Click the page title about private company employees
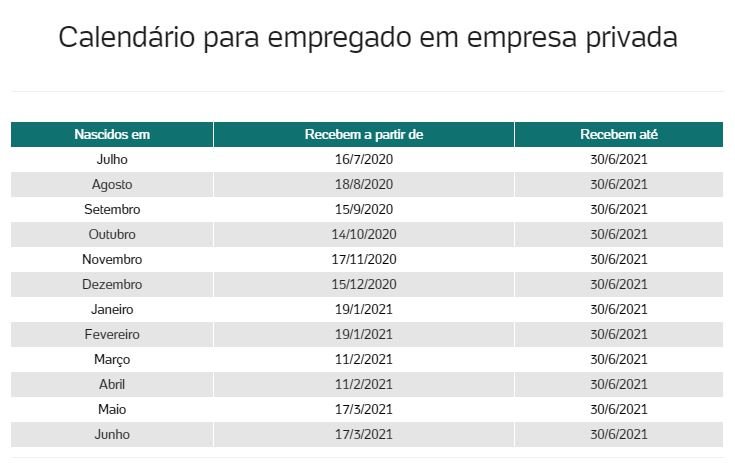735x468 pixels. coord(367,38)
